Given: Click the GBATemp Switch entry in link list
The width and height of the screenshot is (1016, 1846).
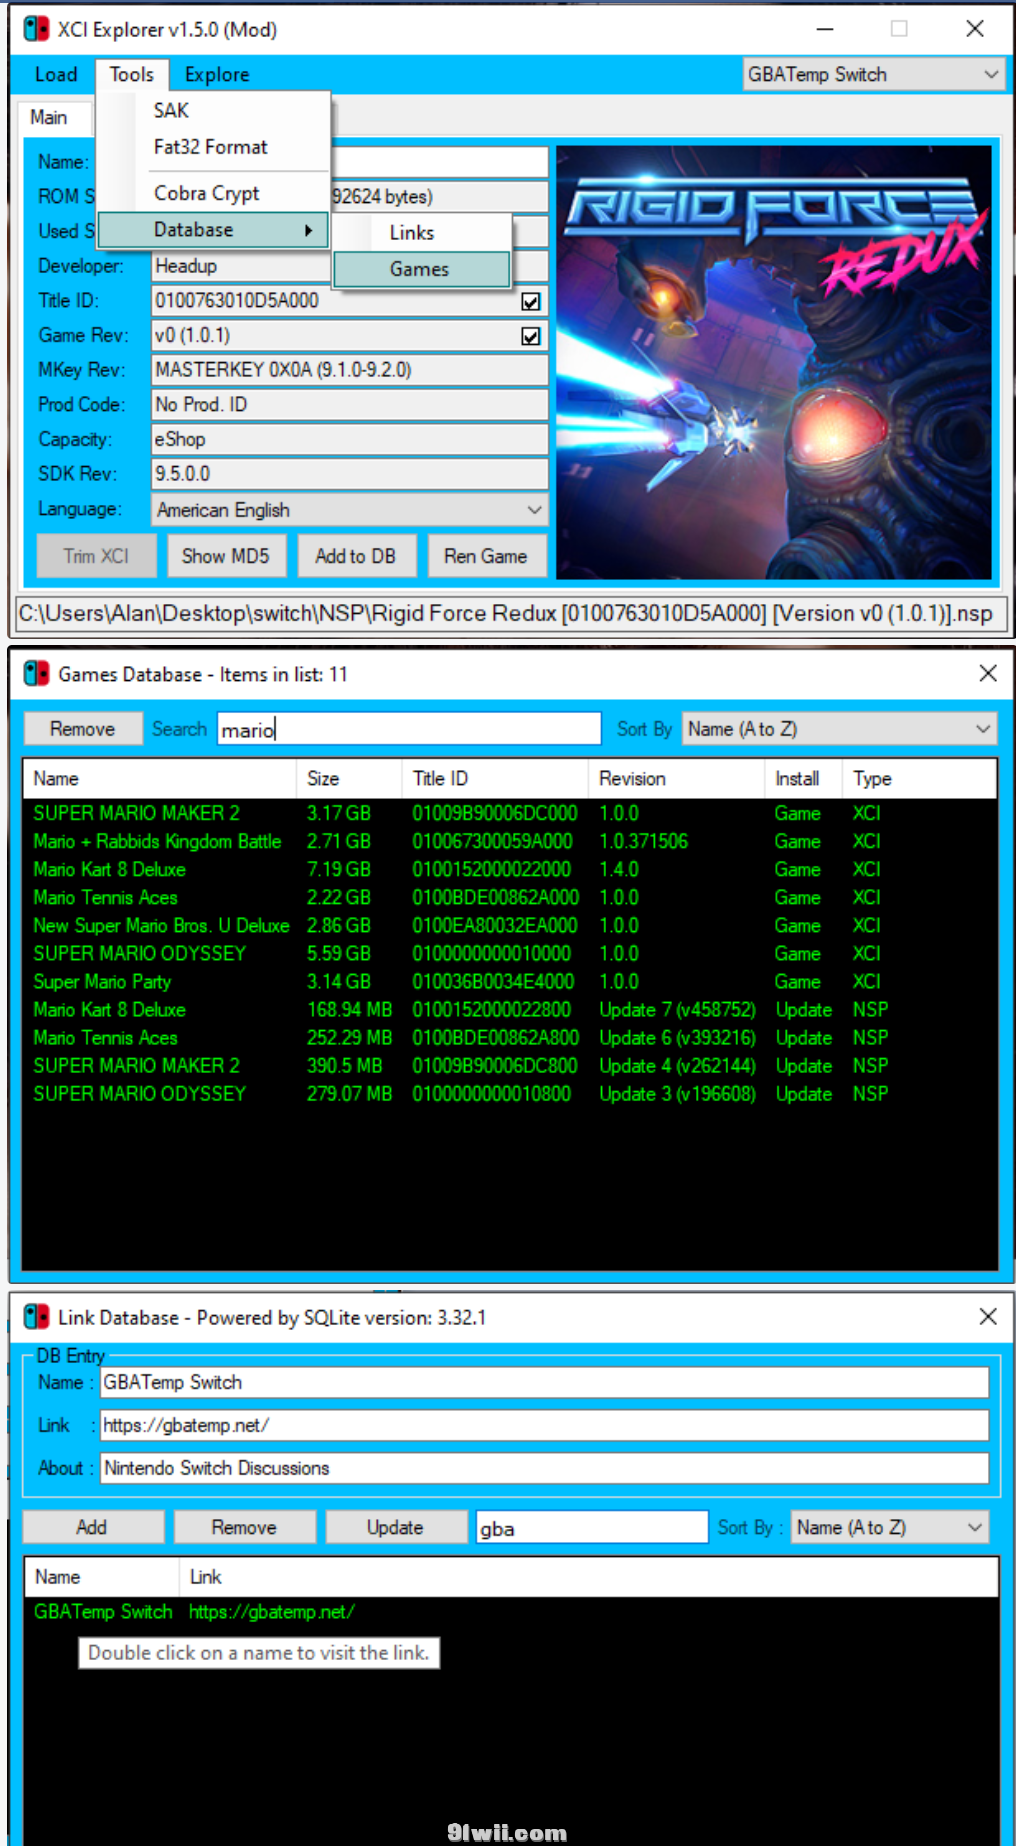Looking at the screenshot, I should tap(103, 1611).
